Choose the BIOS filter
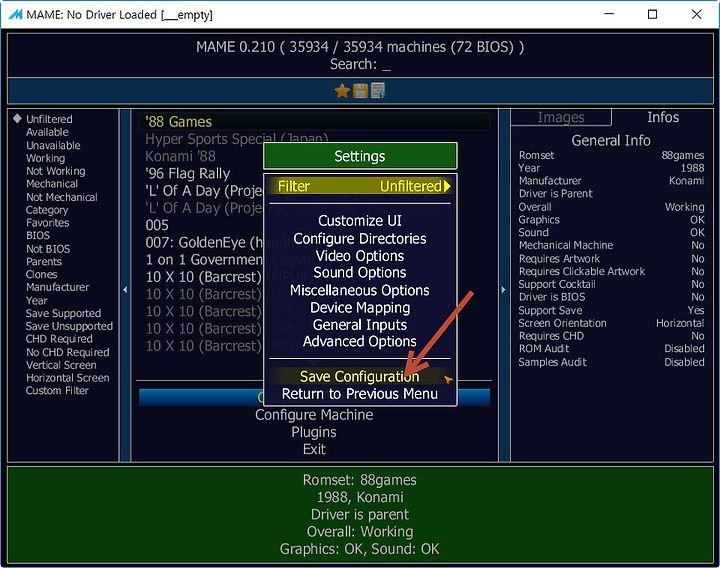 tap(38, 236)
